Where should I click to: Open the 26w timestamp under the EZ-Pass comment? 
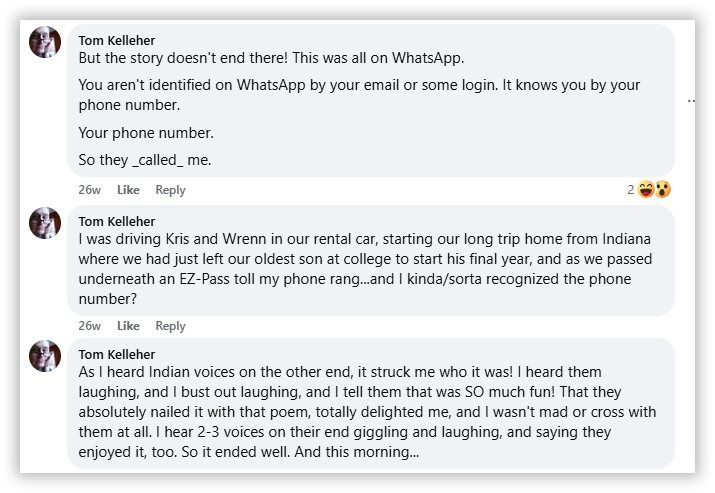click(x=89, y=326)
